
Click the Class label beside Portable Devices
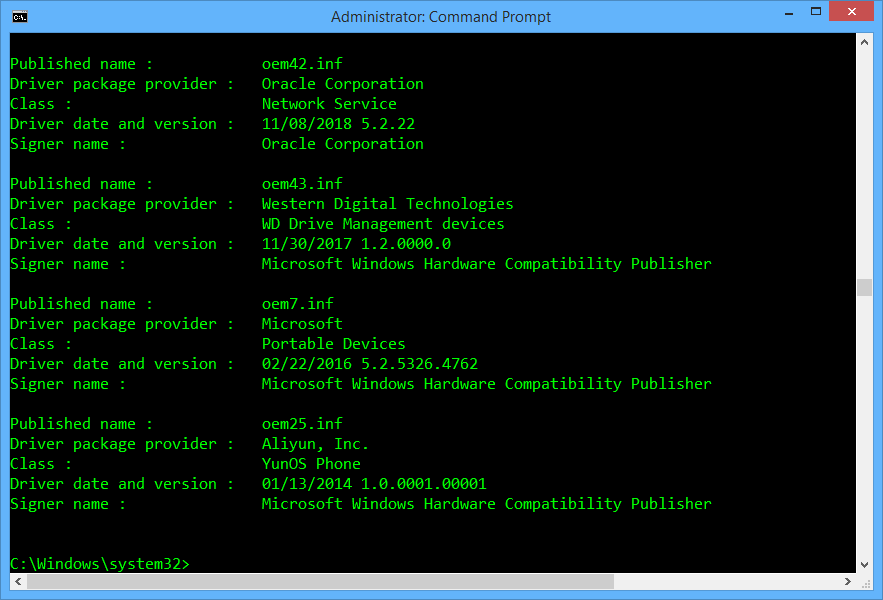coord(41,344)
